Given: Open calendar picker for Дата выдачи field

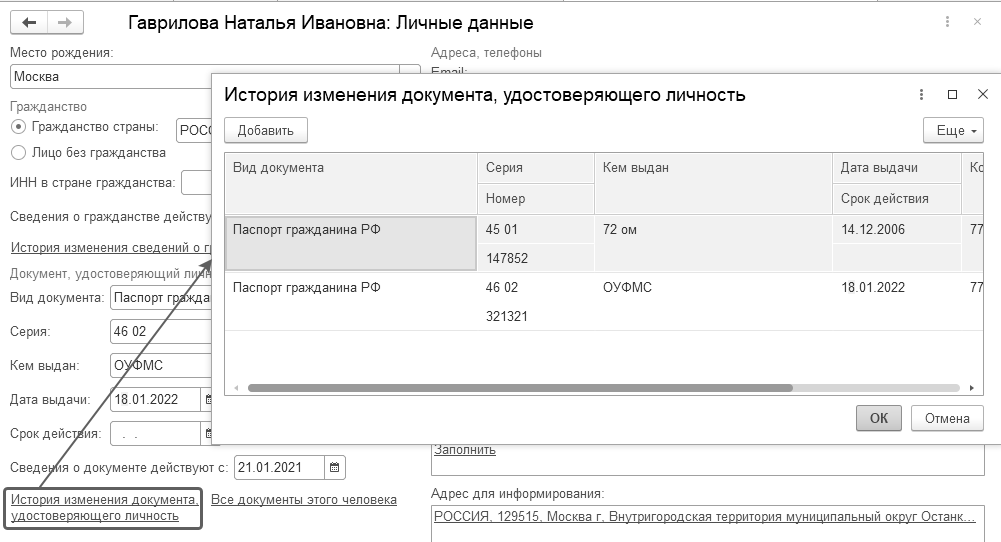Looking at the screenshot, I should point(209,399).
